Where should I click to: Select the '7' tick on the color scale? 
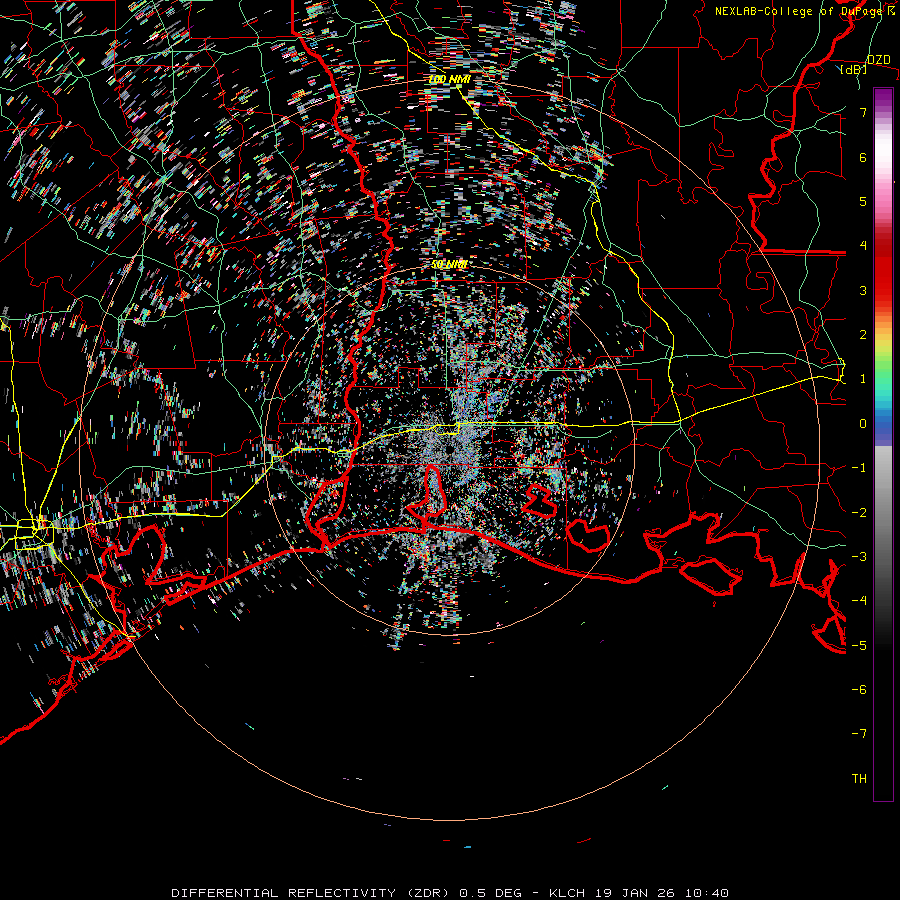863,112
